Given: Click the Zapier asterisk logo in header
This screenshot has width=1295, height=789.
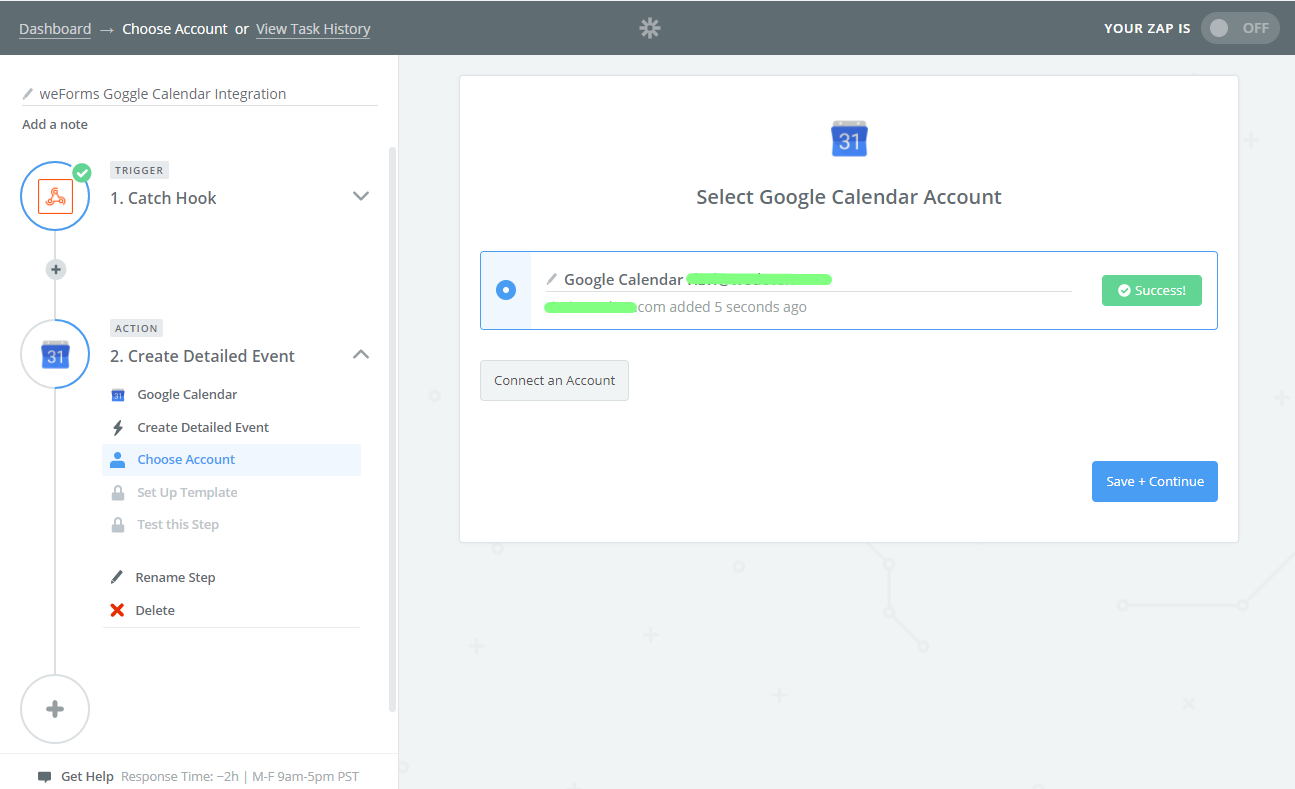Looking at the screenshot, I should 650,28.
